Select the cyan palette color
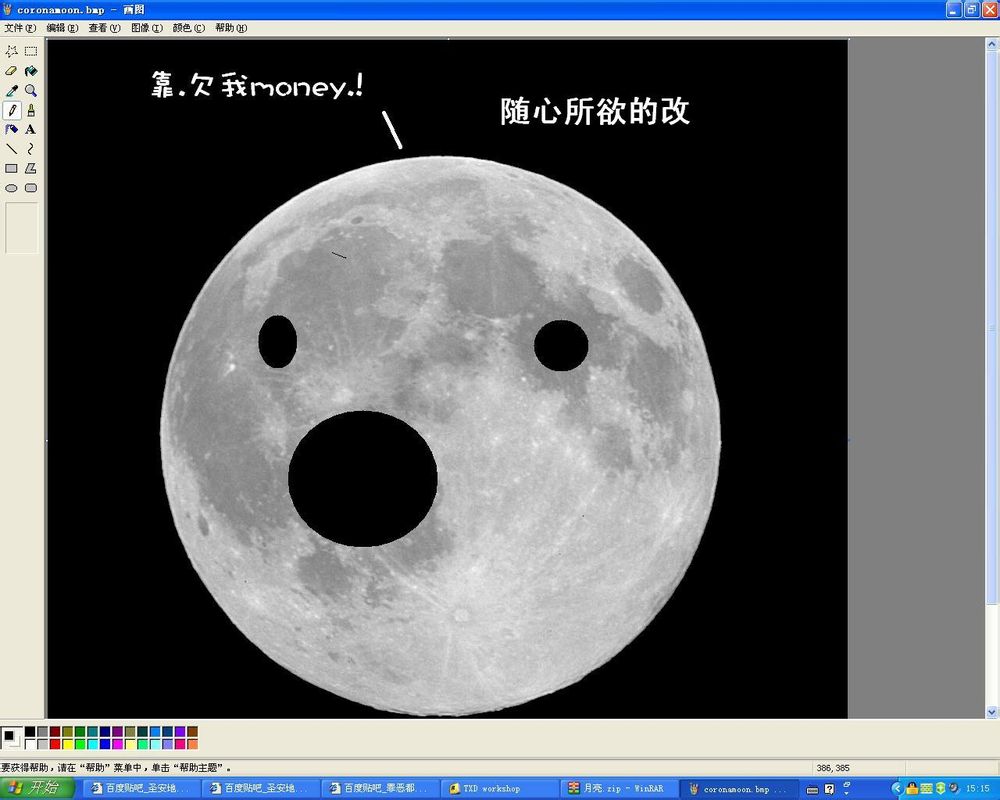 [92, 744]
